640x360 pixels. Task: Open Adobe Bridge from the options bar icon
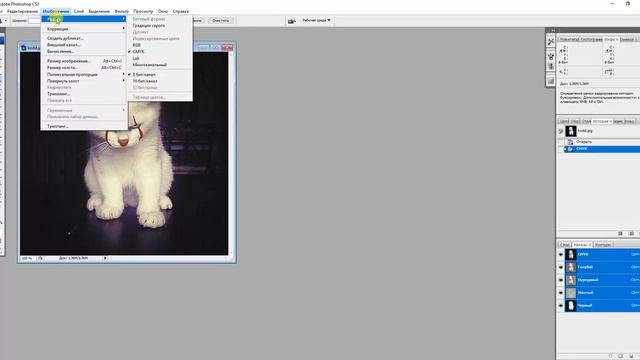291,20
